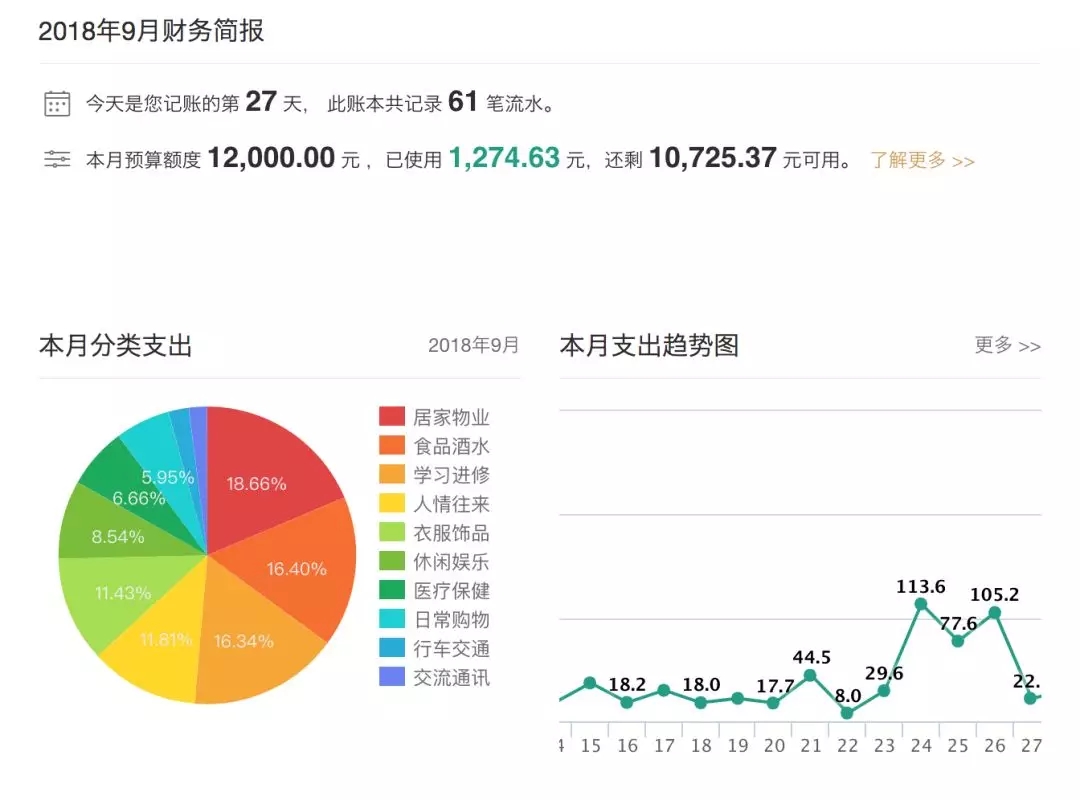
Task: Select the 日常购物 legend label
Action: pos(451,619)
